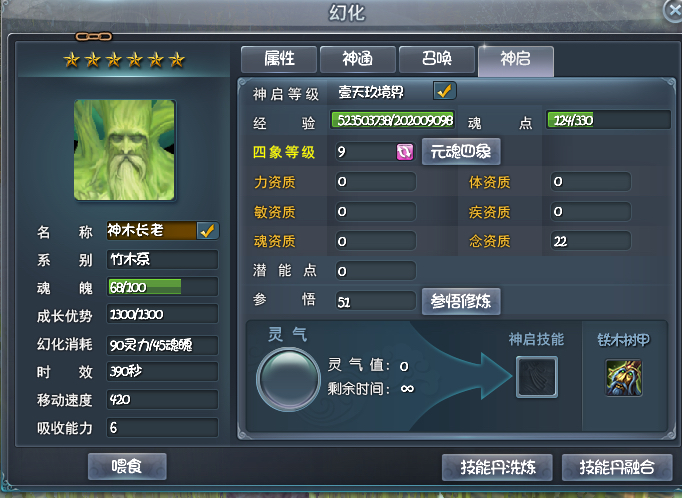Image resolution: width=682 pixels, height=498 pixels.
Task: Click the 参悟修炼 button
Action: coord(461,301)
